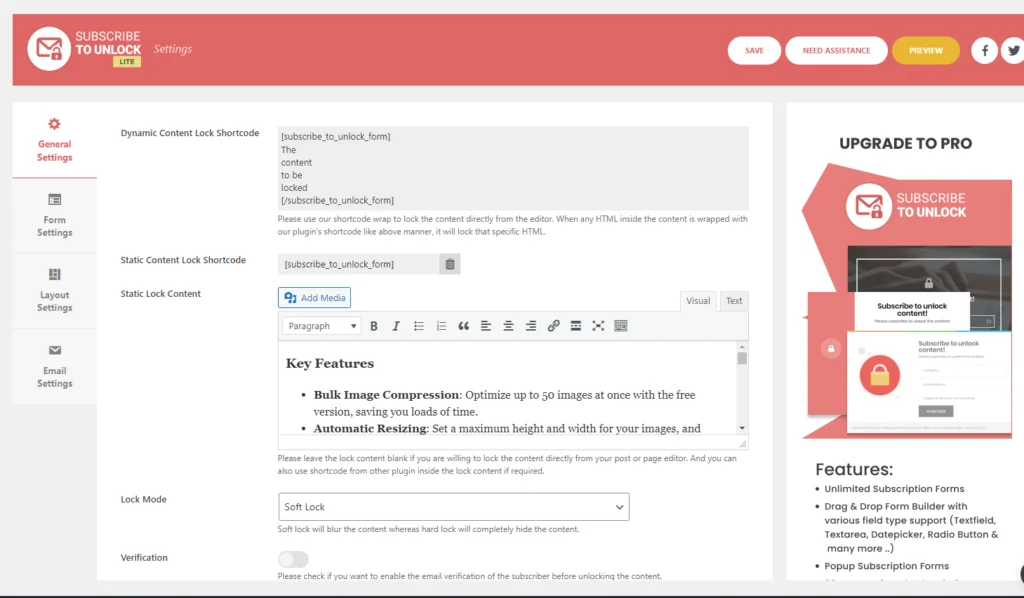Align text center in the editor
The width and height of the screenshot is (1024, 598).
[x=508, y=326]
